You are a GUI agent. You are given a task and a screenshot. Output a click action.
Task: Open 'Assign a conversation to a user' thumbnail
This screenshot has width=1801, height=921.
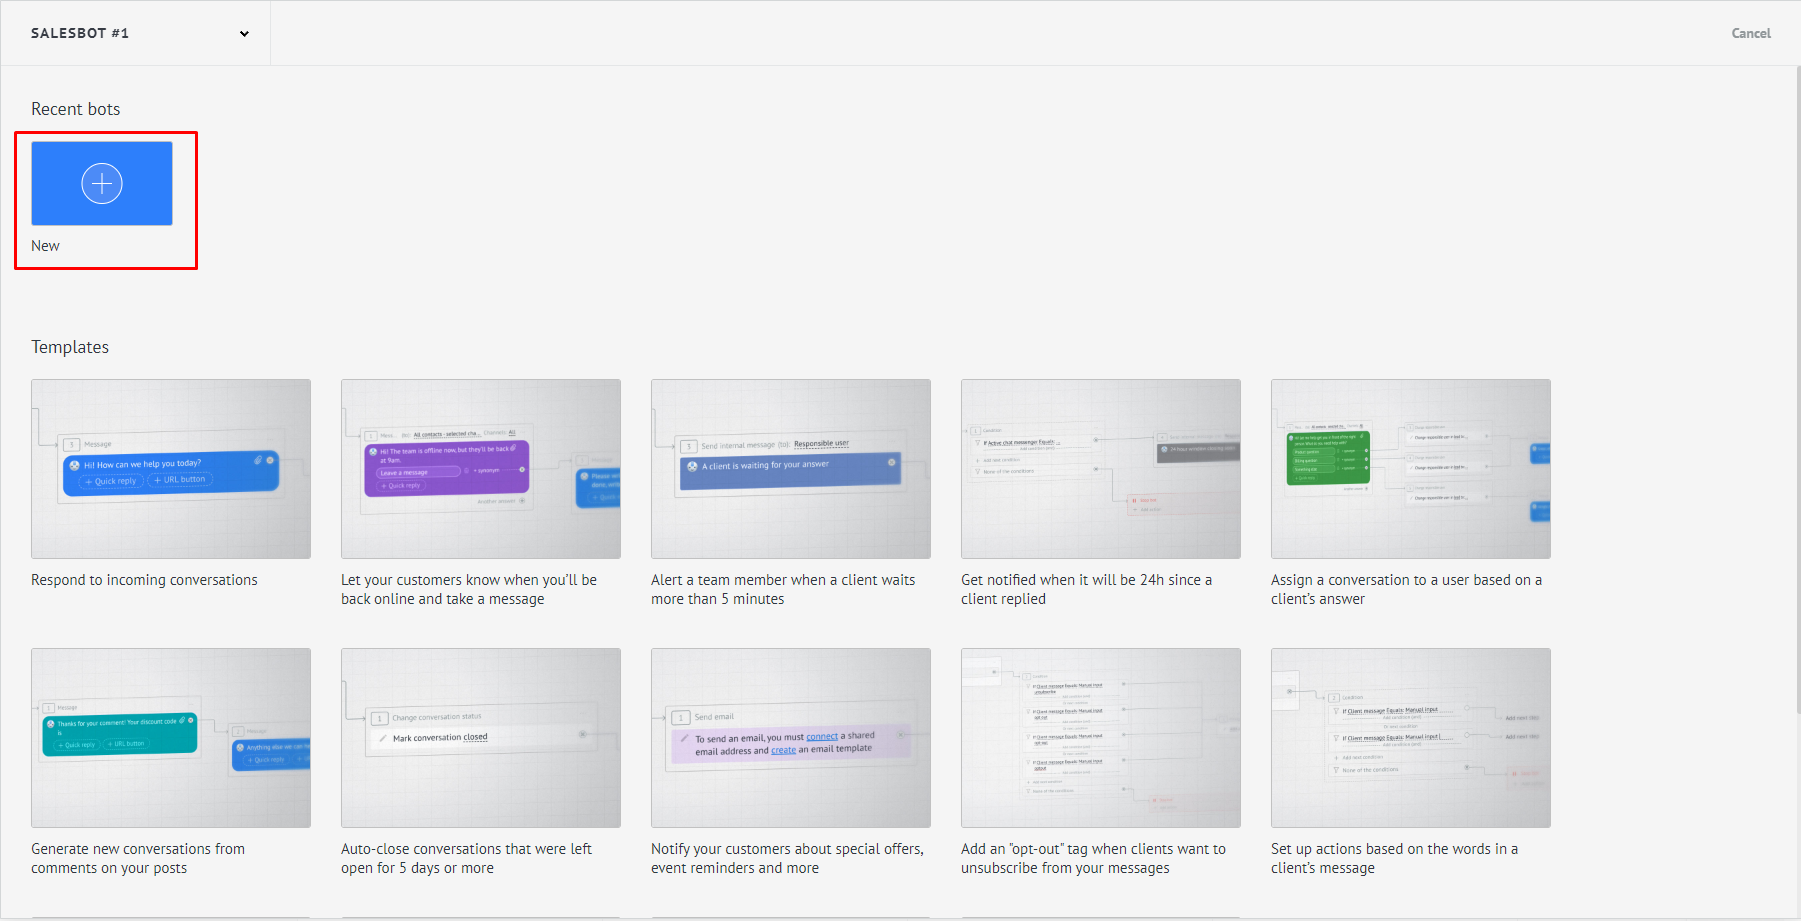(1411, 469)
